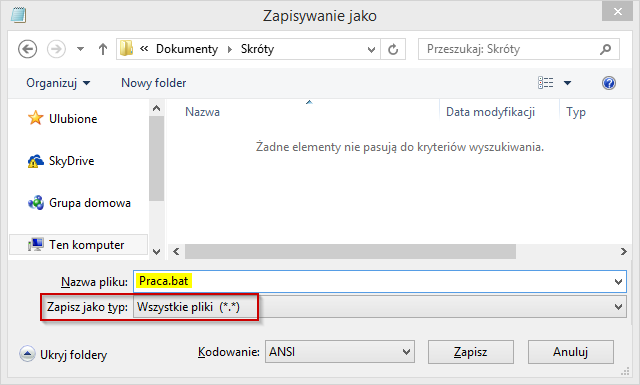Select Ulubione in the navigation pane
This screenshot has height=385, width=640.
[x=73, y=119]
